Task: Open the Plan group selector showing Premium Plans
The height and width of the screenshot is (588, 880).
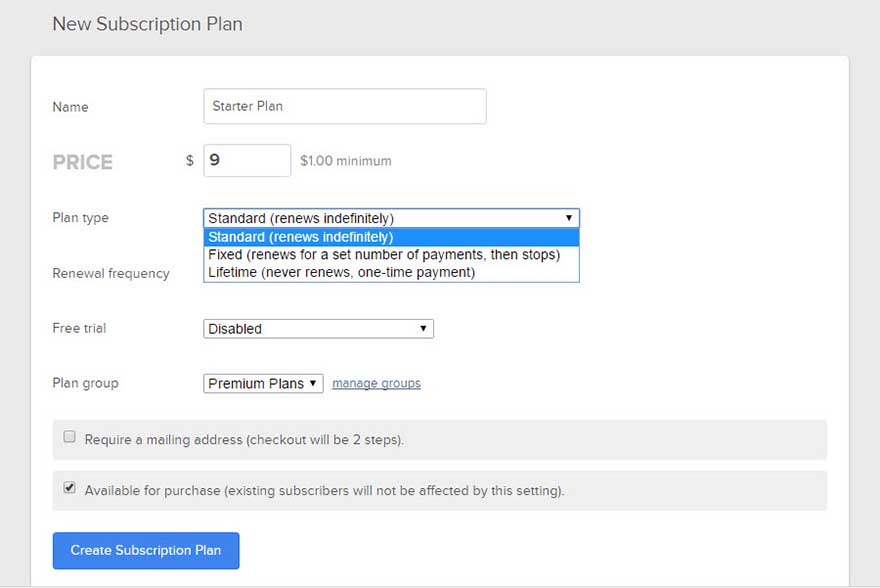Action: (263, 383)
